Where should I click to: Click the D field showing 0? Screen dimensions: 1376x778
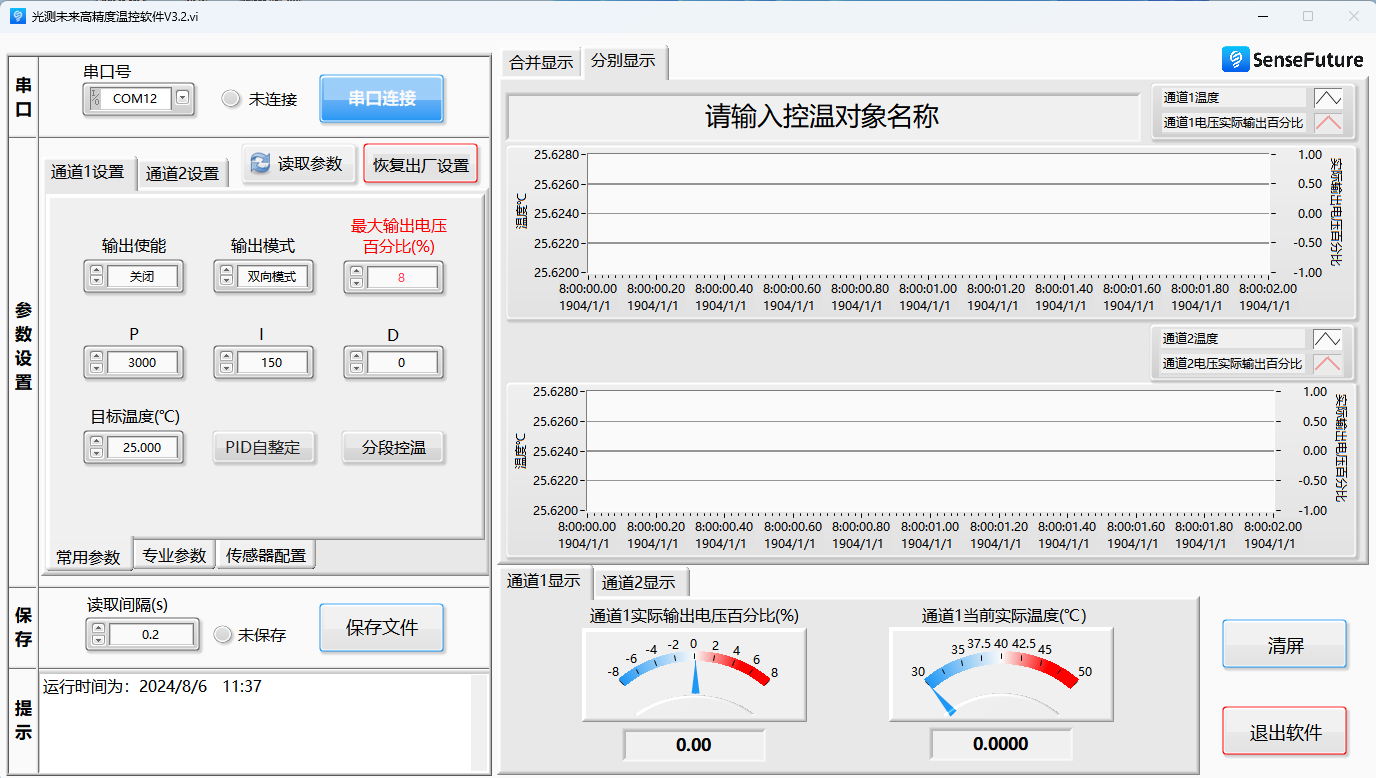(401, 363)
